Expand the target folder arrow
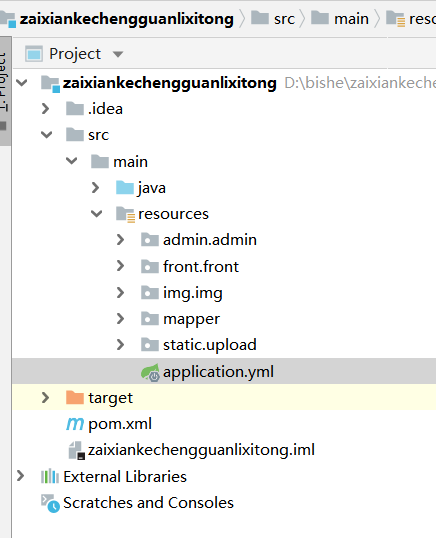 coord(46,398)
